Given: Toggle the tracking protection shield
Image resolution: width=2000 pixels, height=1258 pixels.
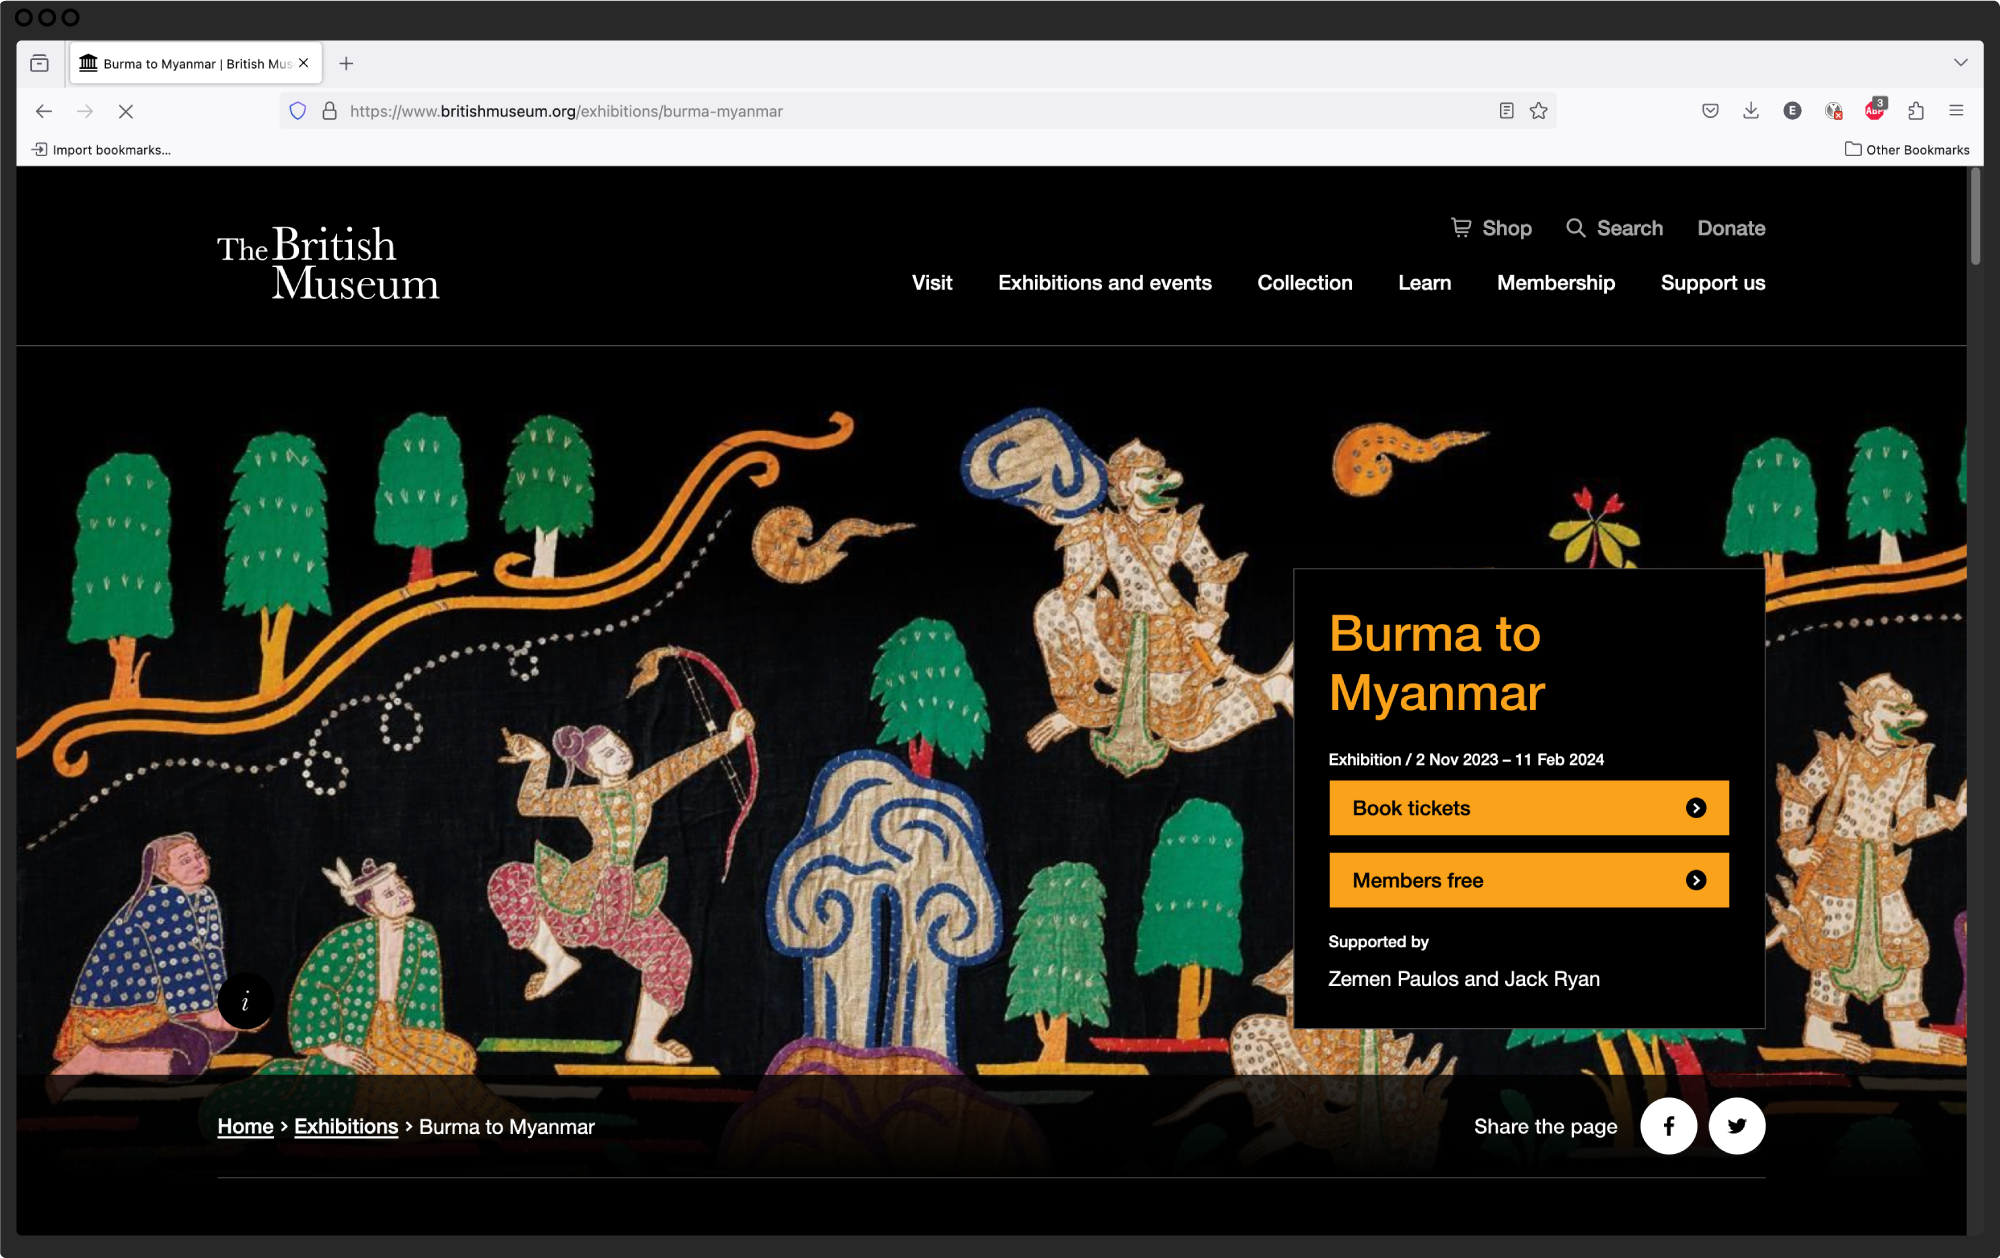Looking at the screenshot, I should (297, 111).
